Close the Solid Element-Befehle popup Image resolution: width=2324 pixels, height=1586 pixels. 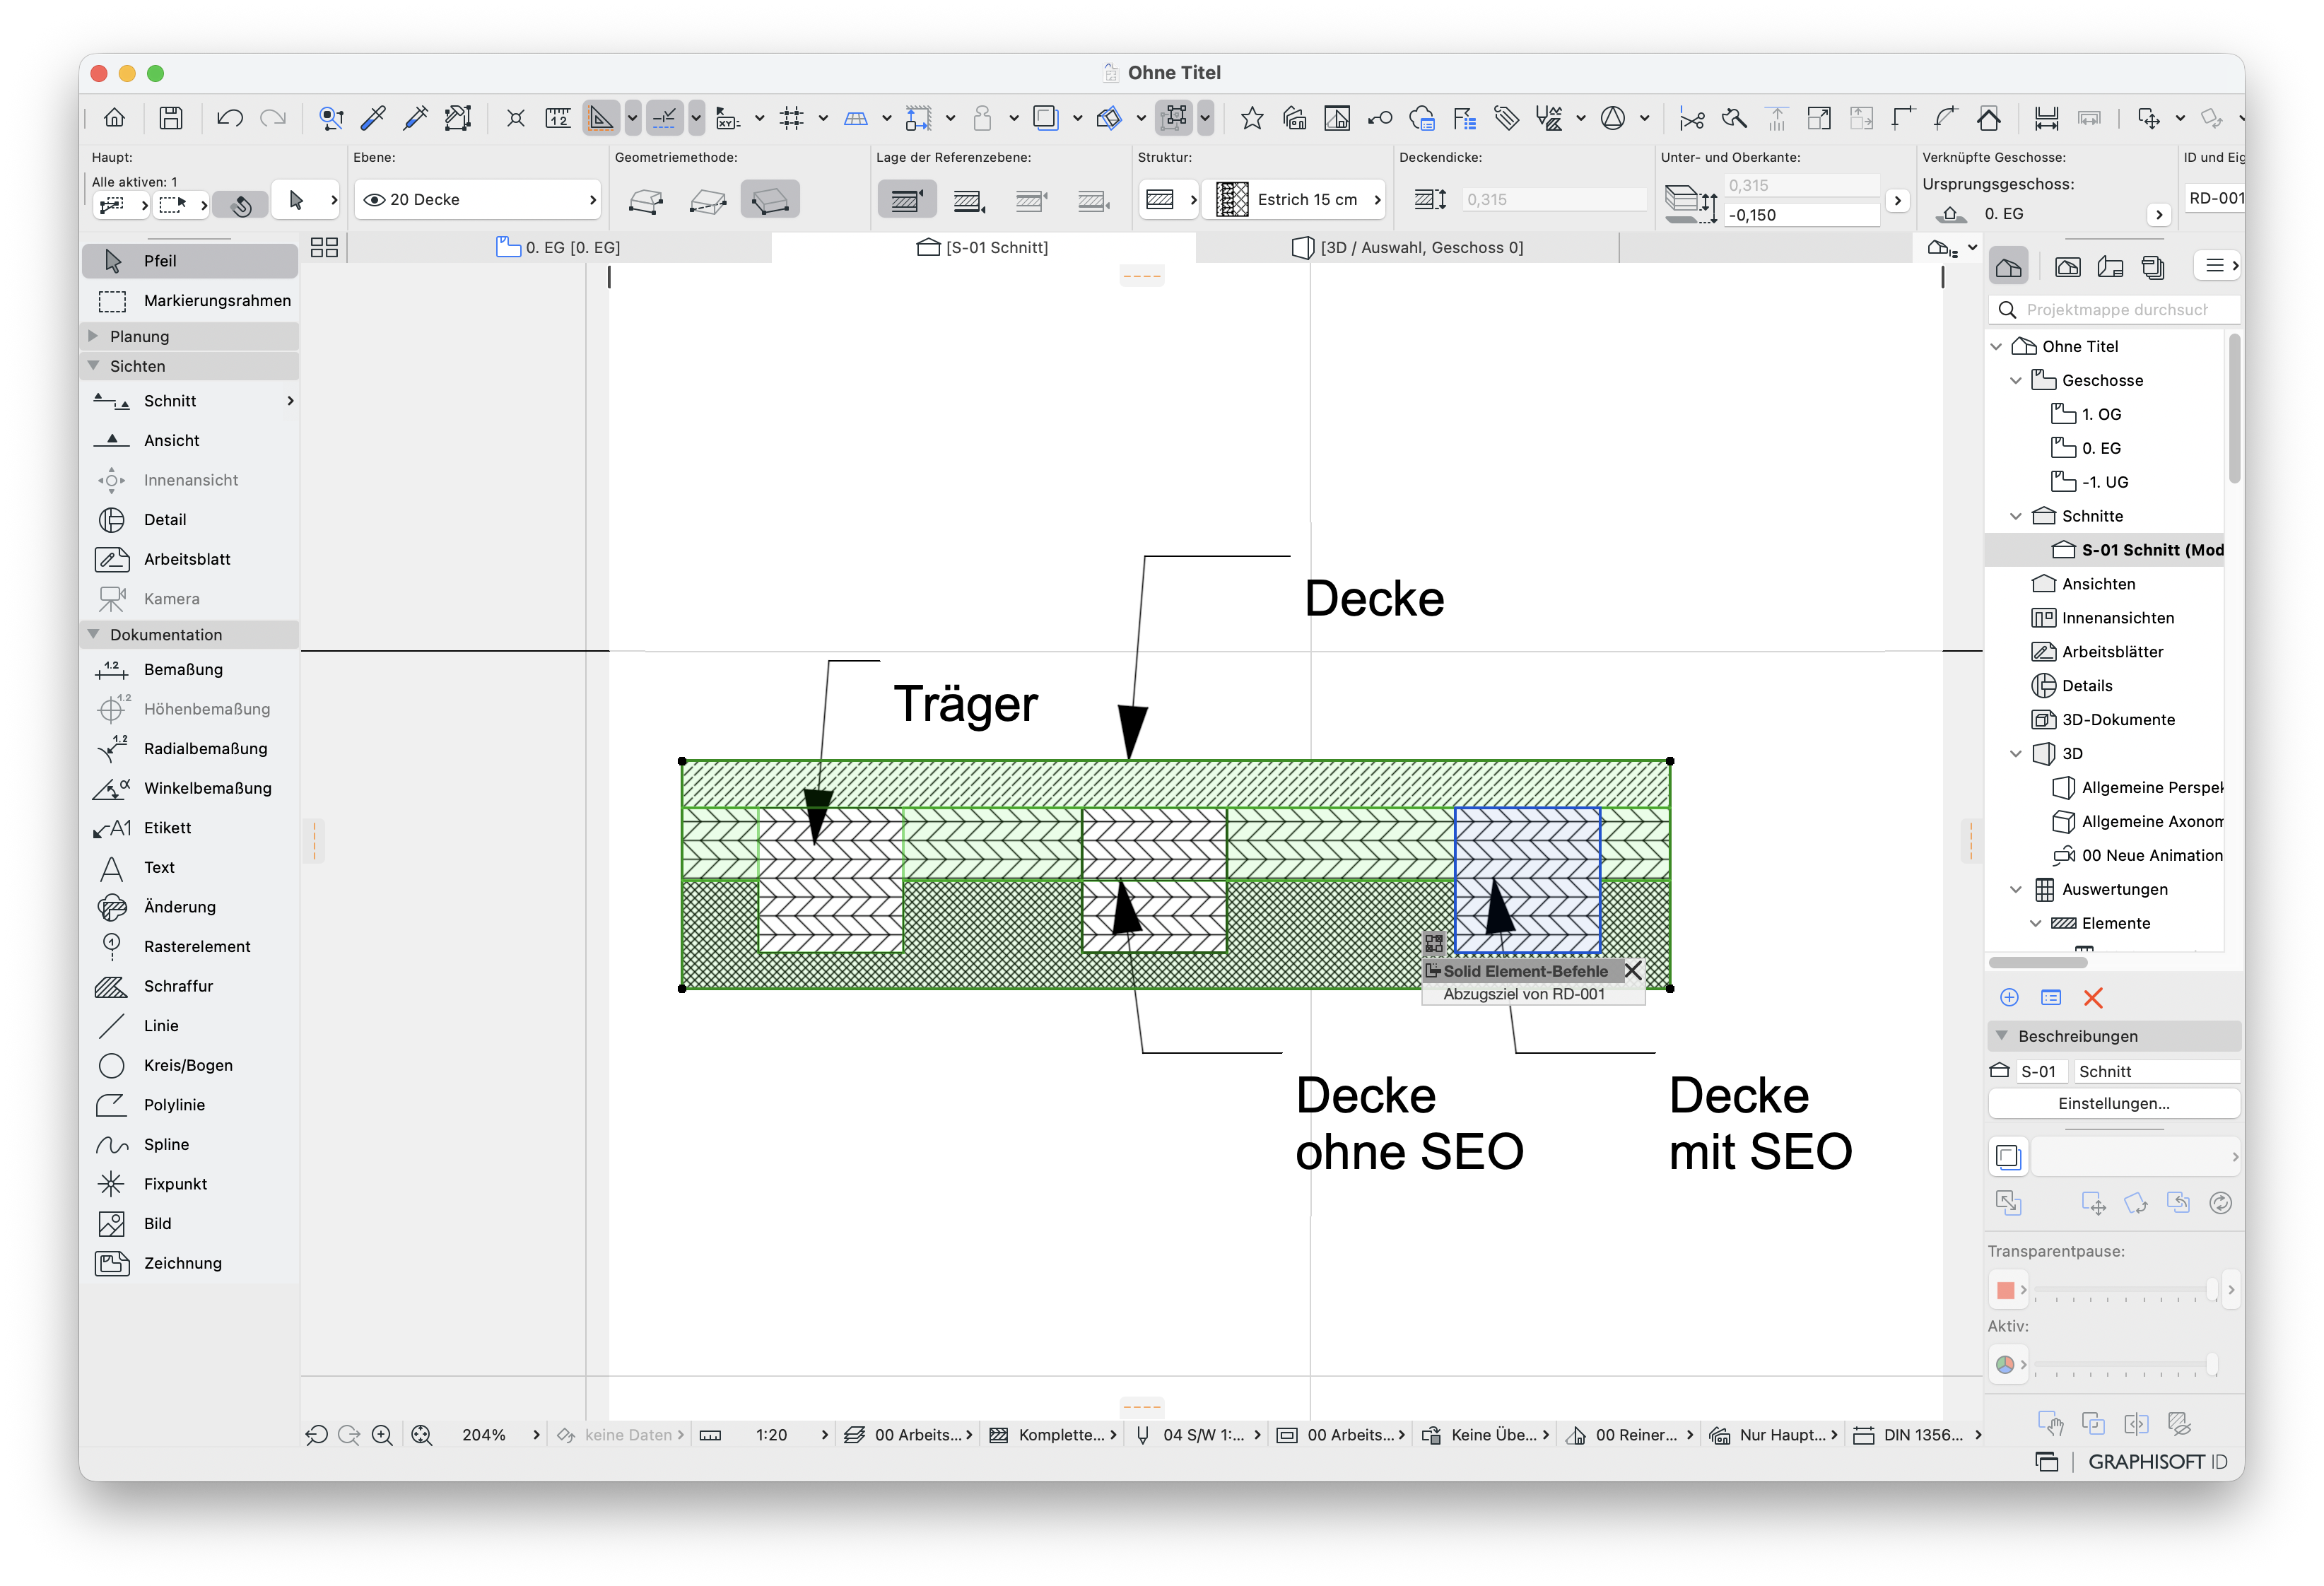(x=1632, y=971)
